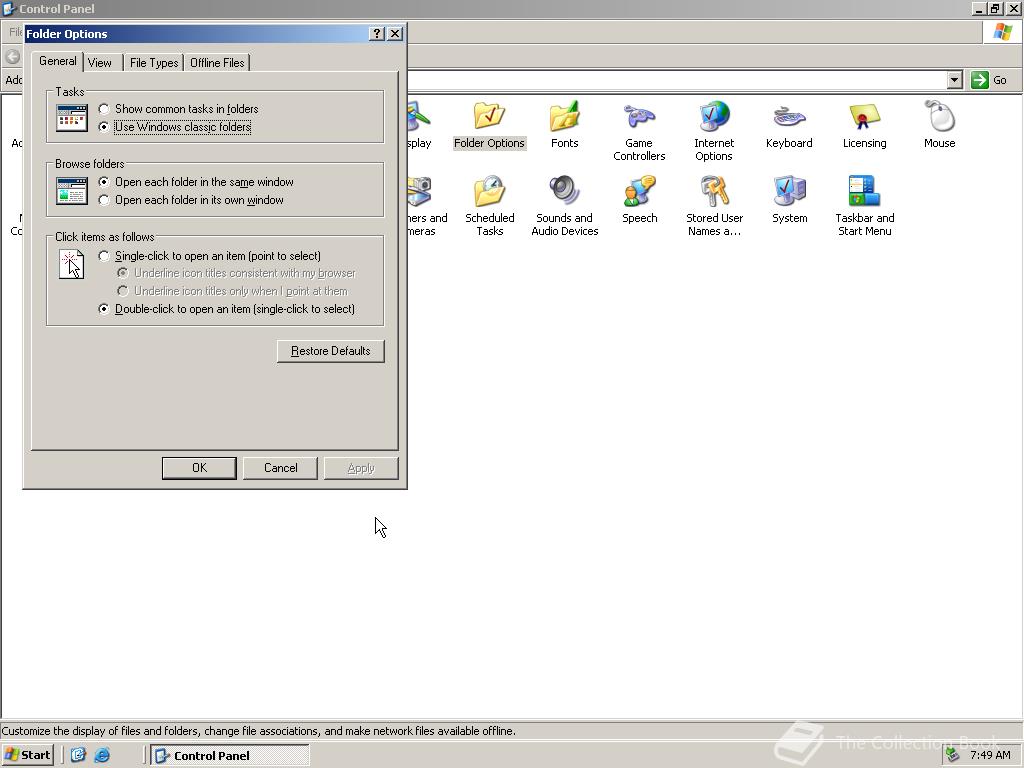Screen dimensions: 1024x768
Task: Open the Taskbar and Start Menu icon
Action: tap(864, 206)
